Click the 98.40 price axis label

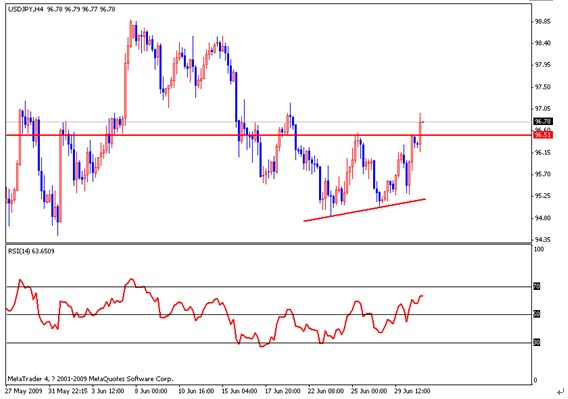pos(543,43)
